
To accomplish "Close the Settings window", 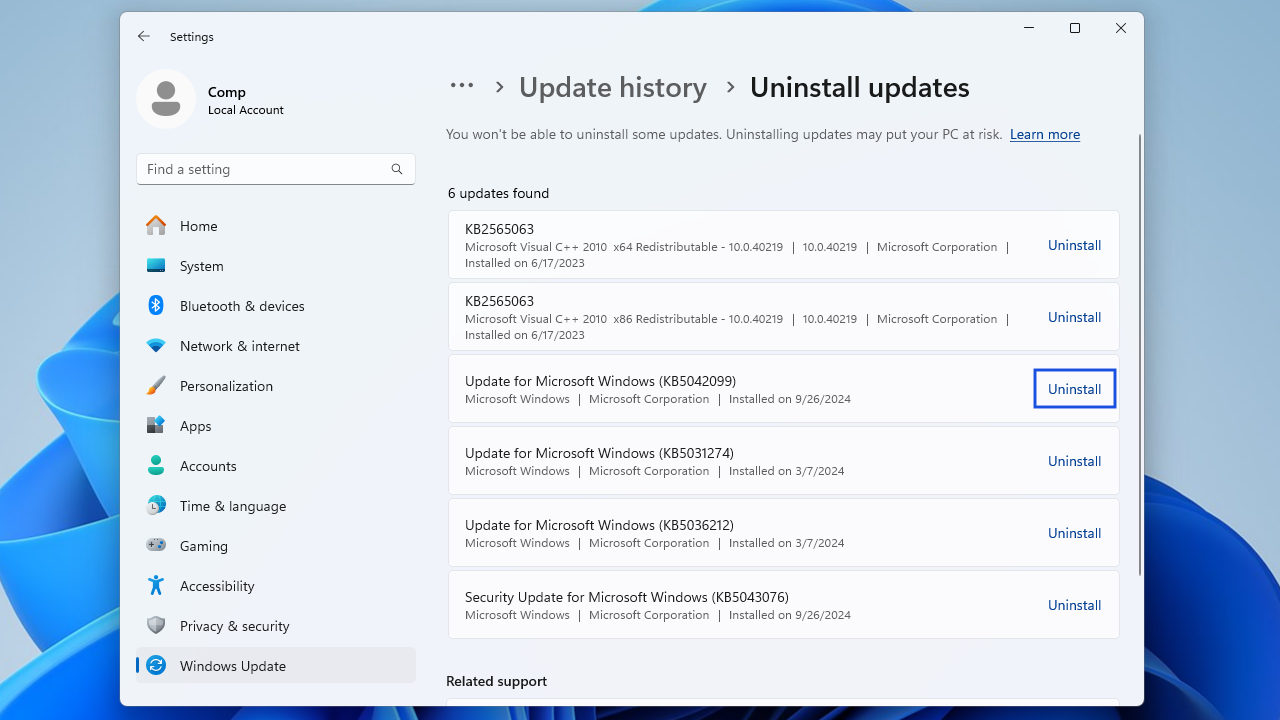I will (x=1121, y=29).
